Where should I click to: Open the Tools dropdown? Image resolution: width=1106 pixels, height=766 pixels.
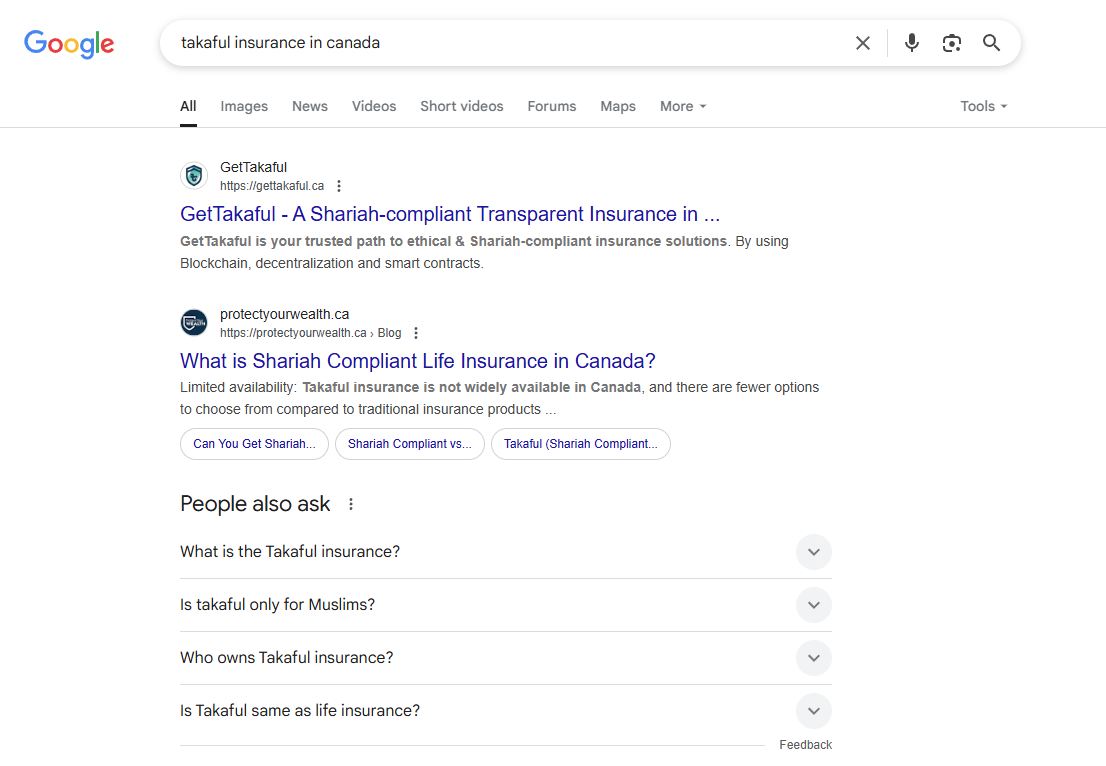point(984,107)
